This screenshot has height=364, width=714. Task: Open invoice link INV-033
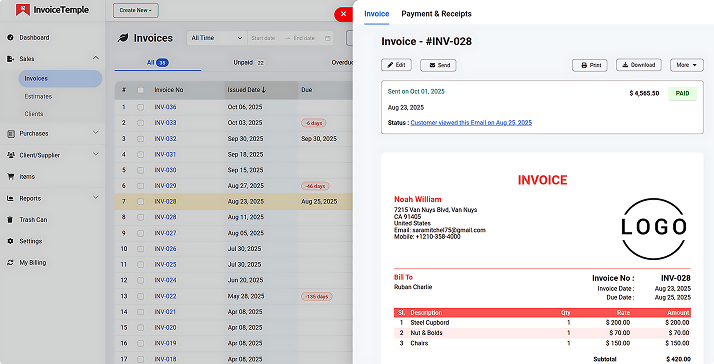click(x=165, y=123)
